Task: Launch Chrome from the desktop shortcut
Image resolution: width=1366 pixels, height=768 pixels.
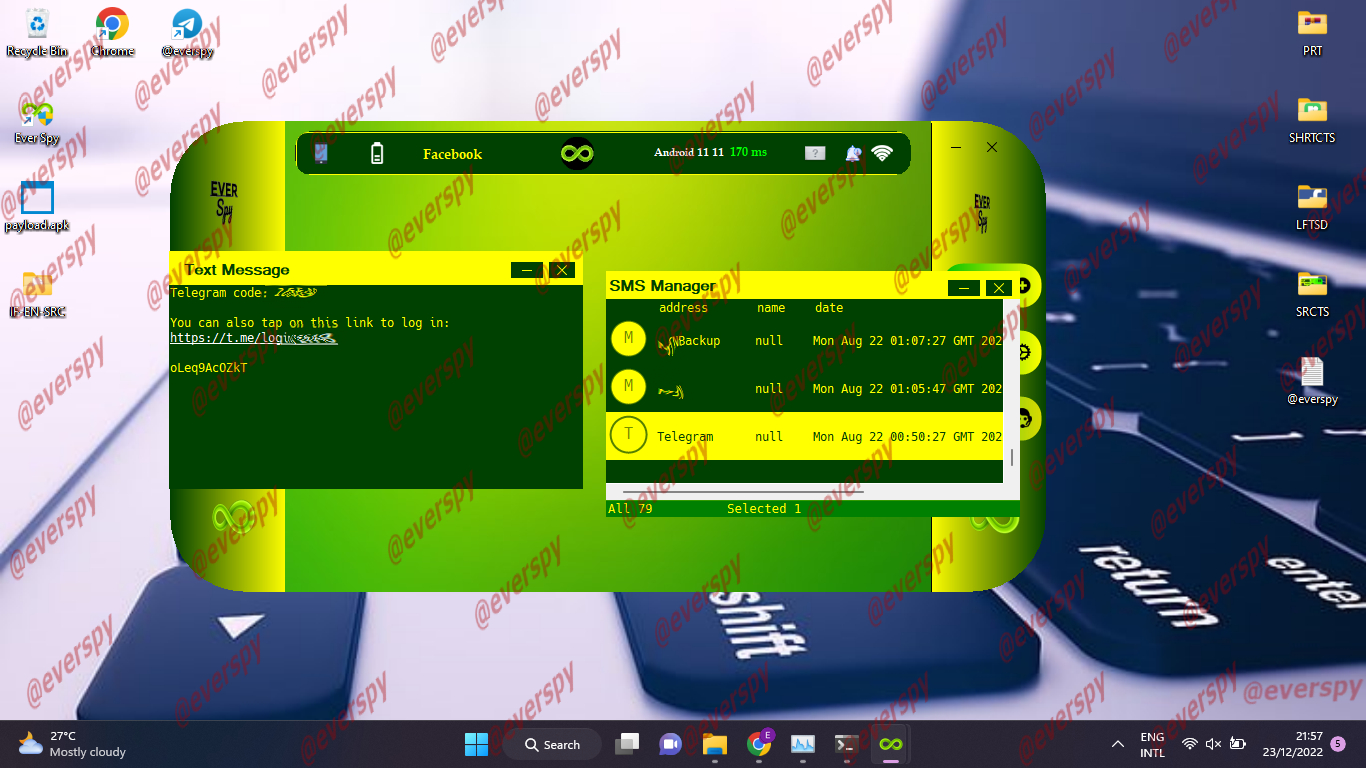Action: 112,31
